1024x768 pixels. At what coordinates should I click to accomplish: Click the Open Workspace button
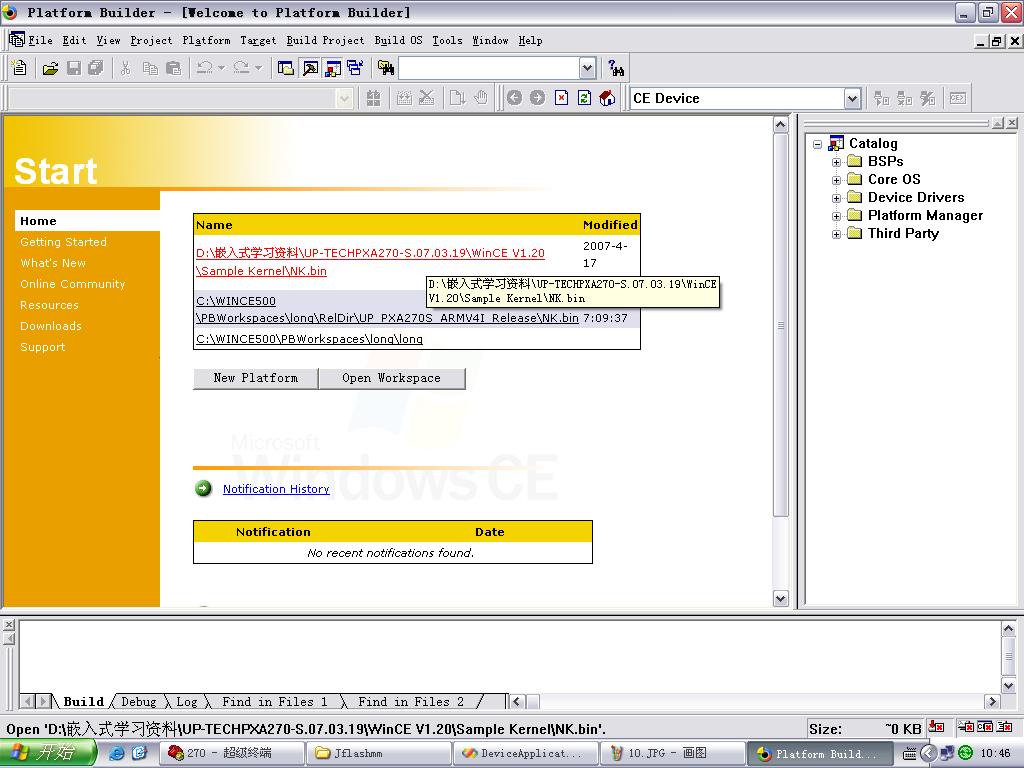392,378
